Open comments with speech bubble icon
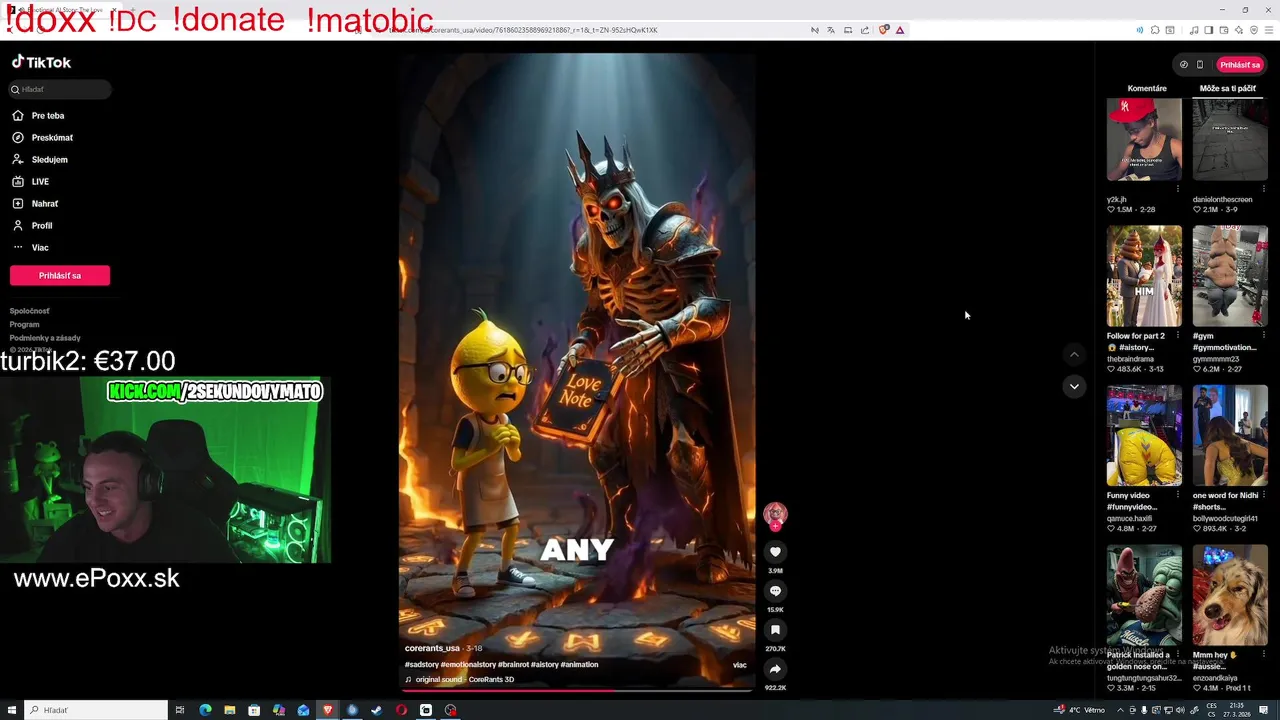1280x720 pixels. [x=775, y=591]
